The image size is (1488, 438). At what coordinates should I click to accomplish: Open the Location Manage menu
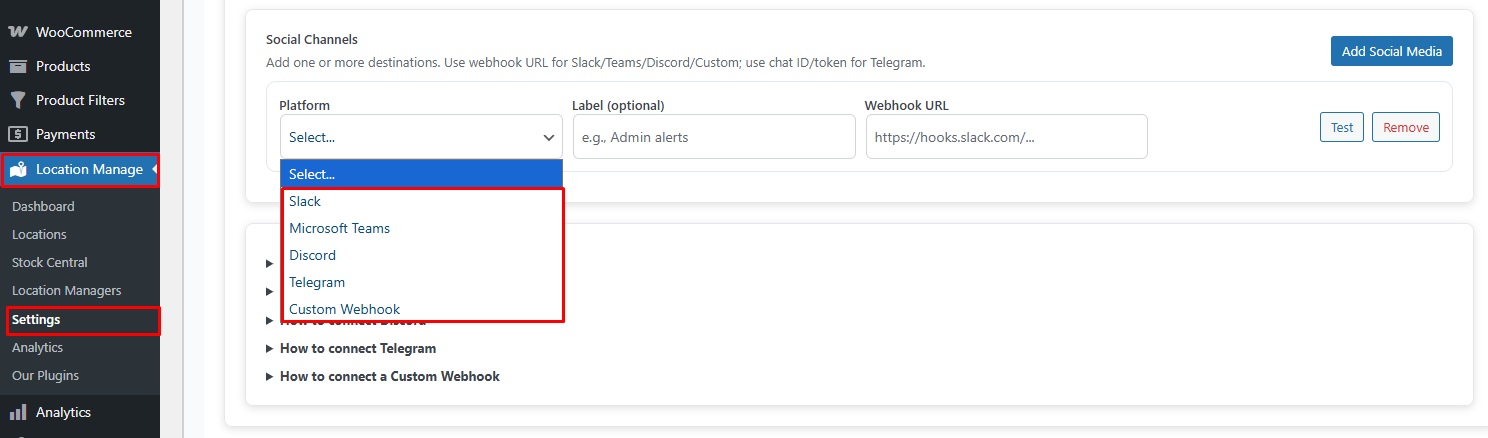80,170
